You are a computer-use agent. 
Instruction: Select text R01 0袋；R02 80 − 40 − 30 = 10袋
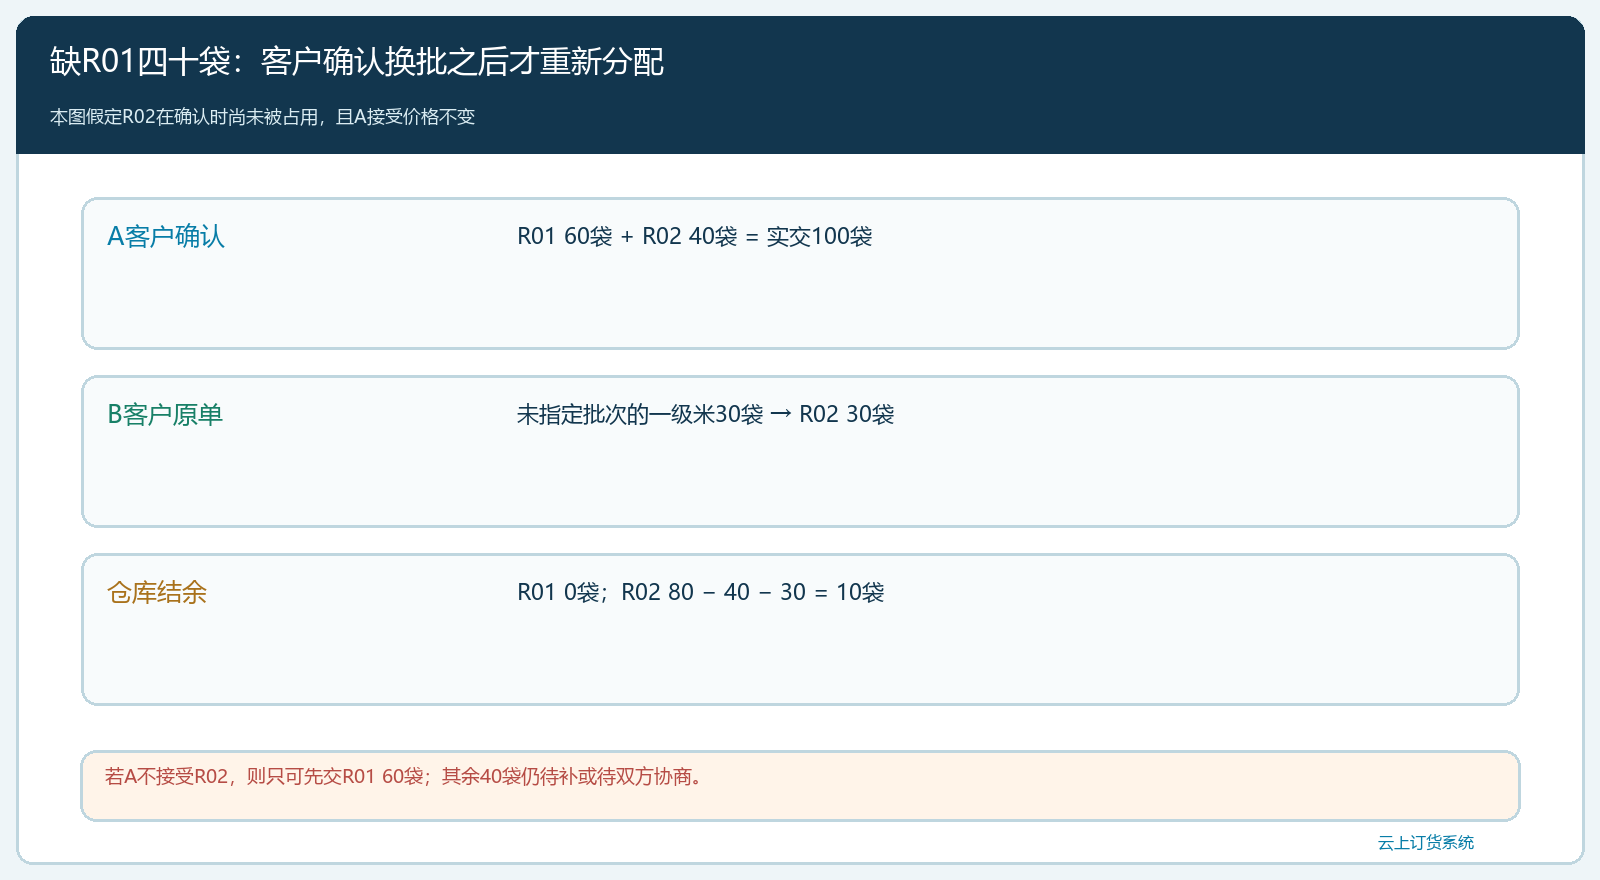pyautogui.click(x=701, y=593)
